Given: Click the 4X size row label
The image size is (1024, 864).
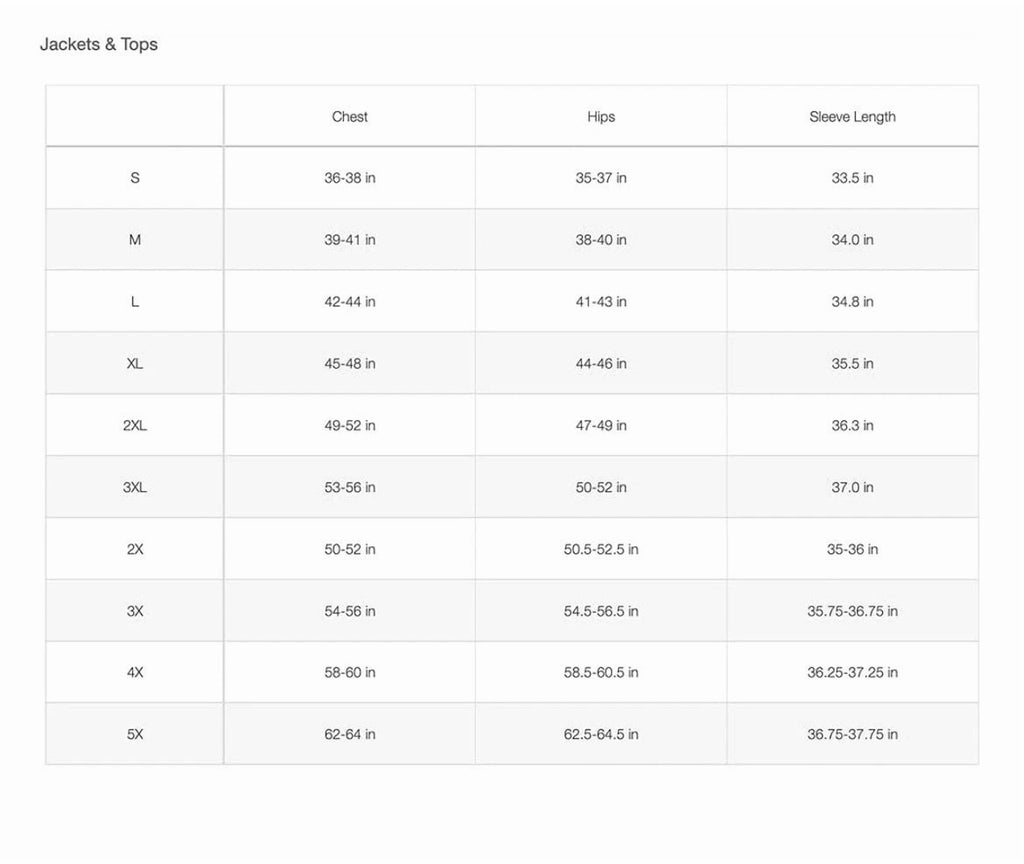Looking at the screenshot, I should [135, 673].
